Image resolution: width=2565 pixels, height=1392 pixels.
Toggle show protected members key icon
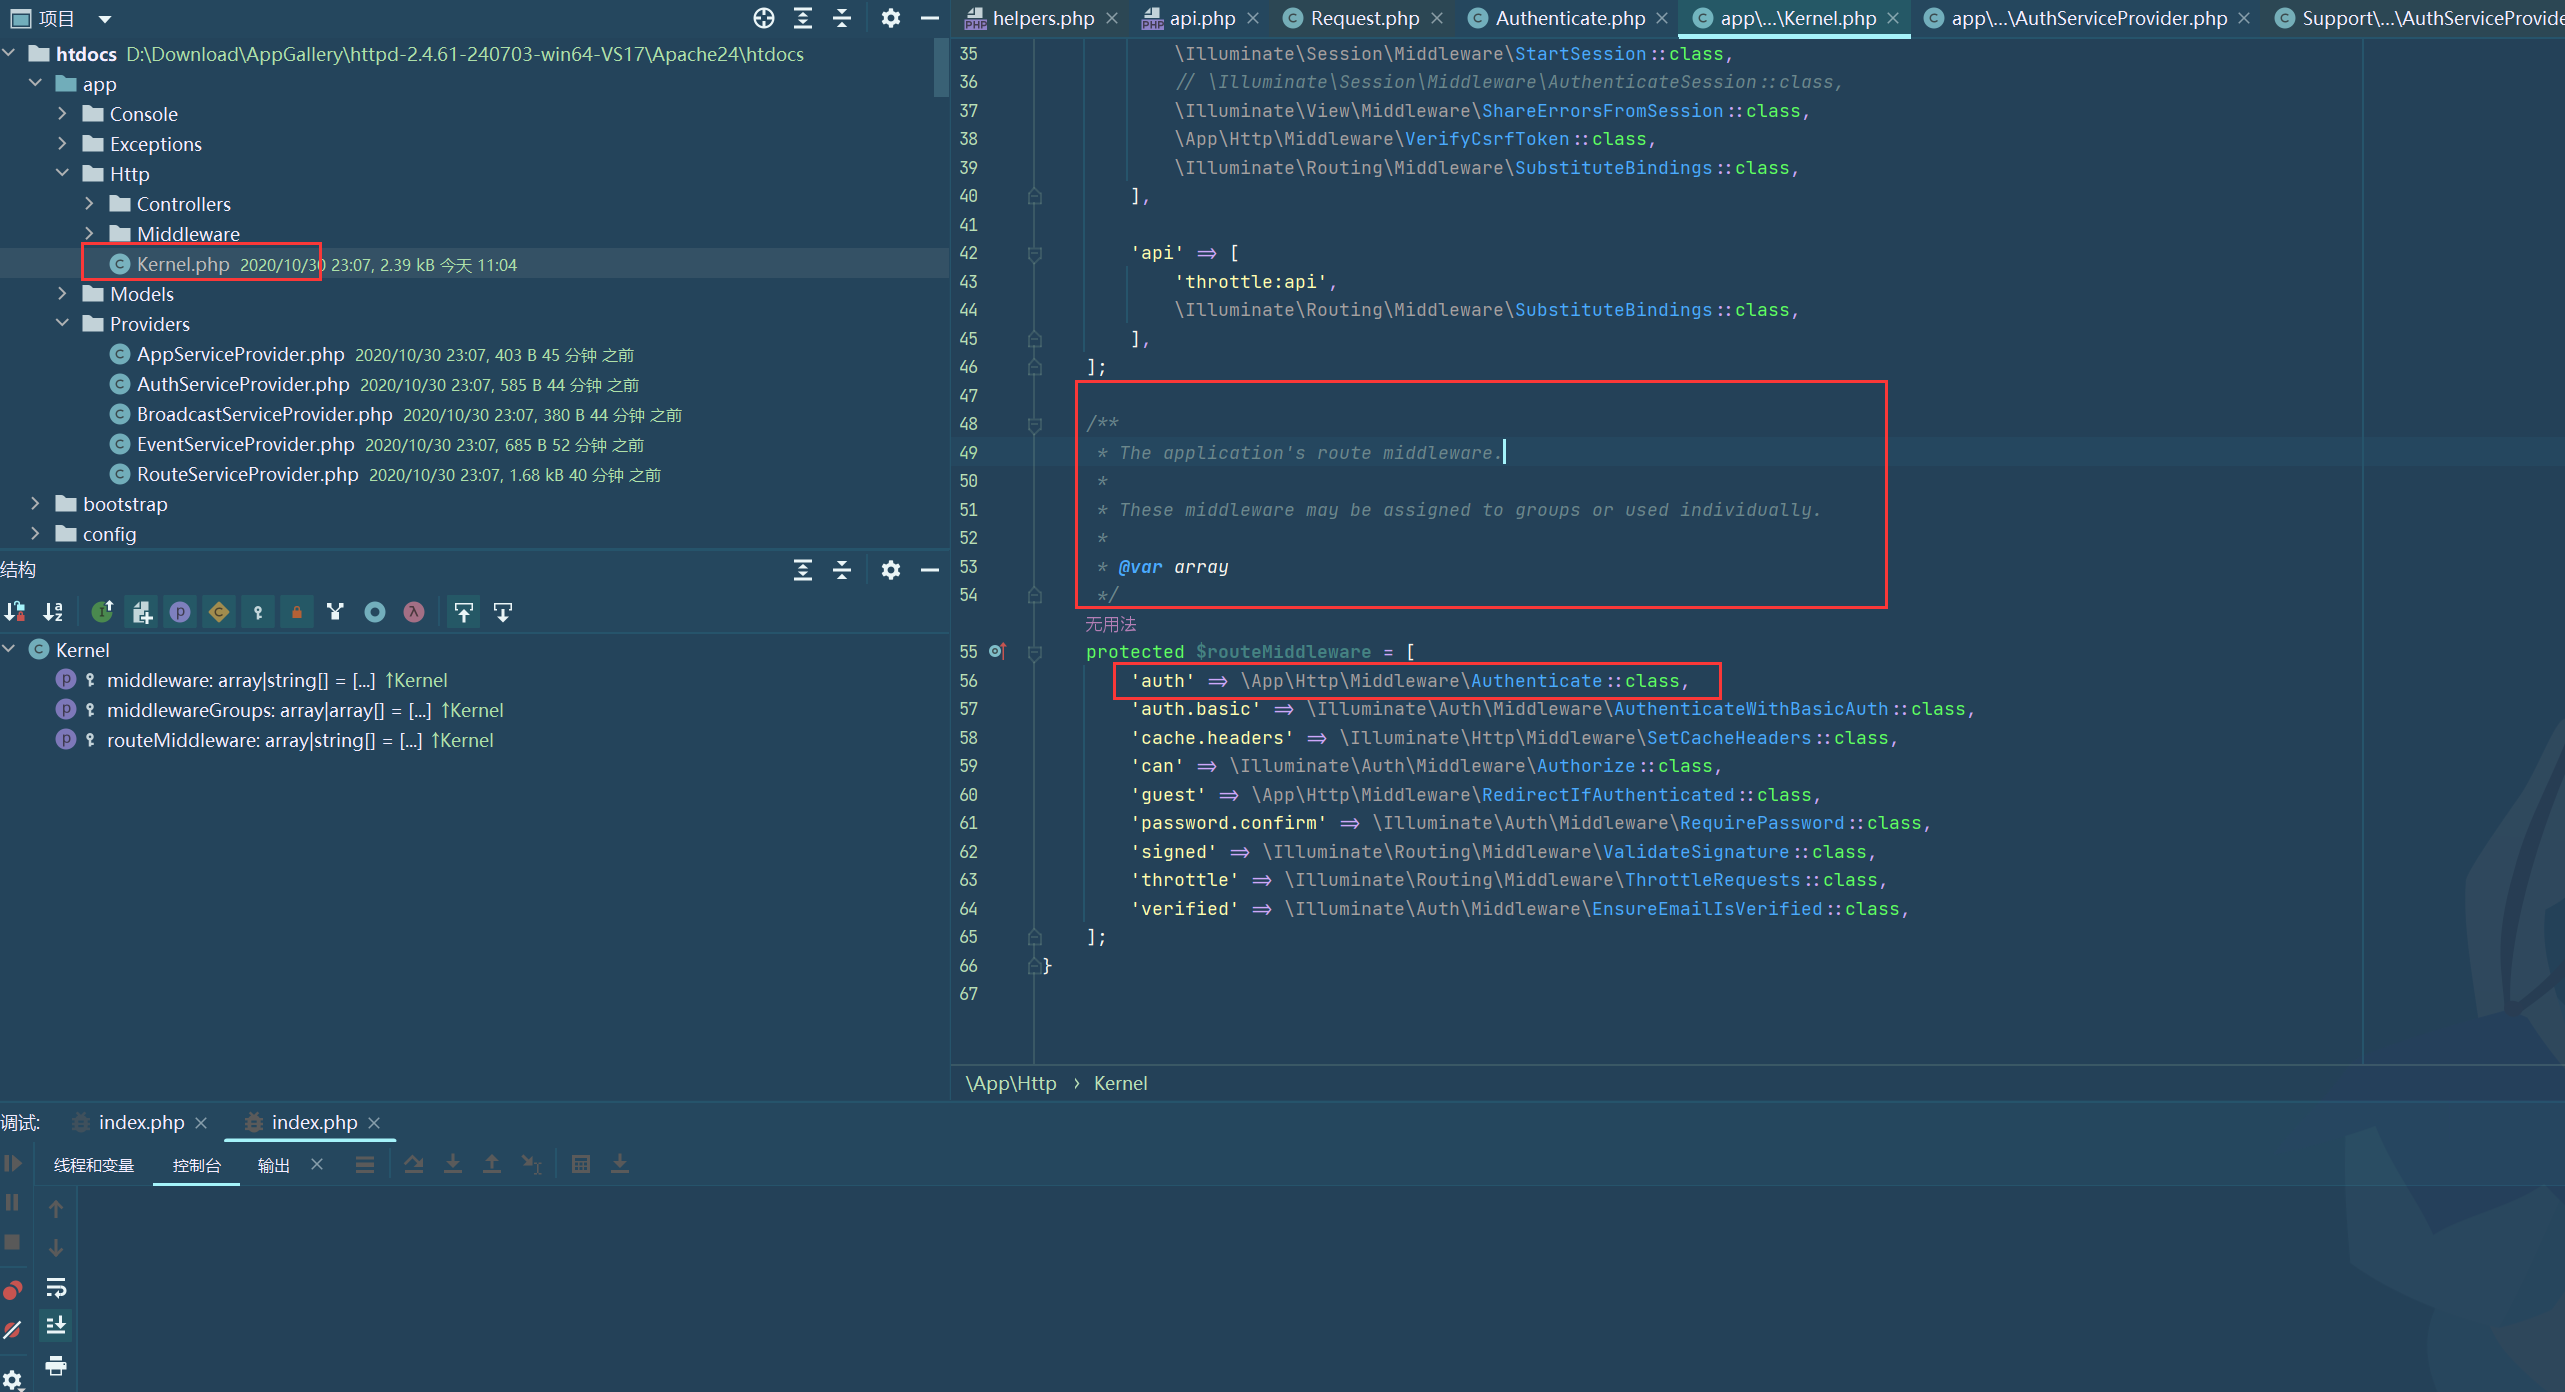[258, 612]
